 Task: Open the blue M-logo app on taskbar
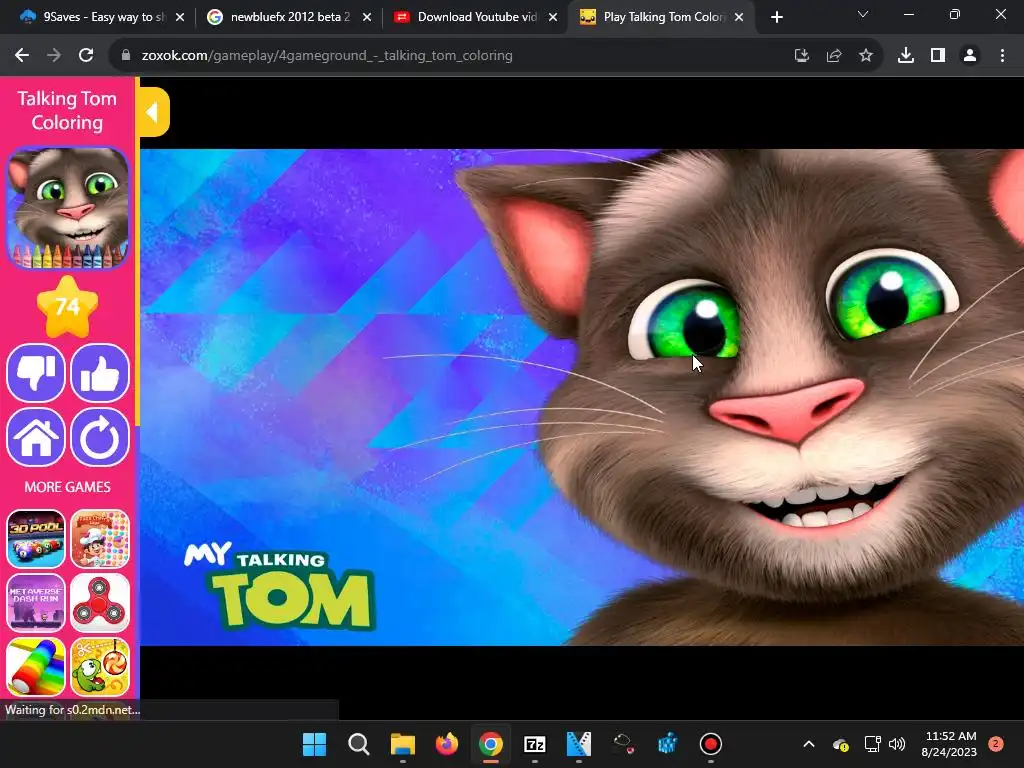tap(579, 744)
